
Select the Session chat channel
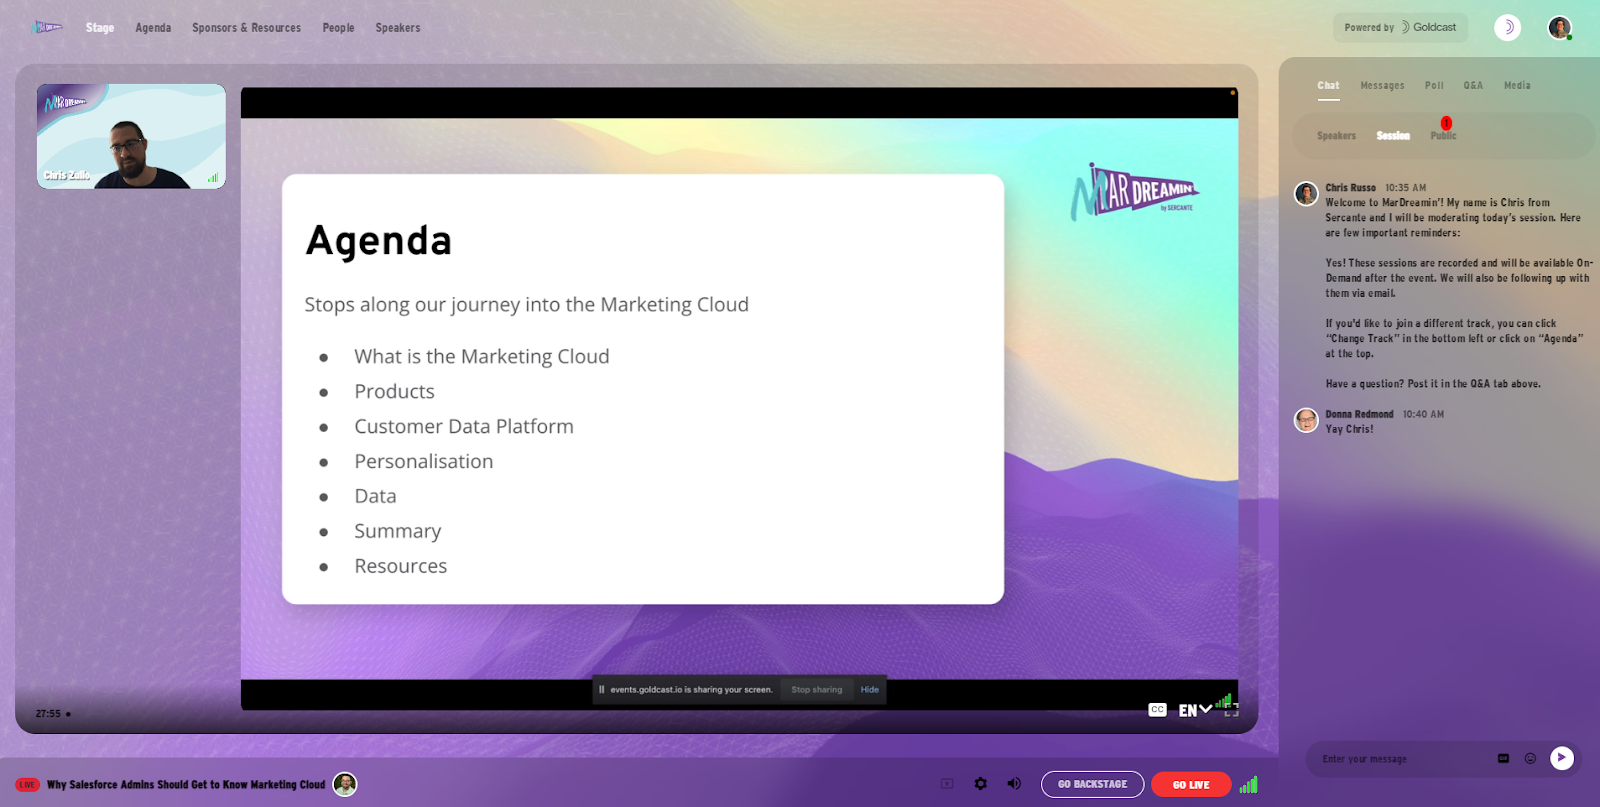tap(1393, 136)
